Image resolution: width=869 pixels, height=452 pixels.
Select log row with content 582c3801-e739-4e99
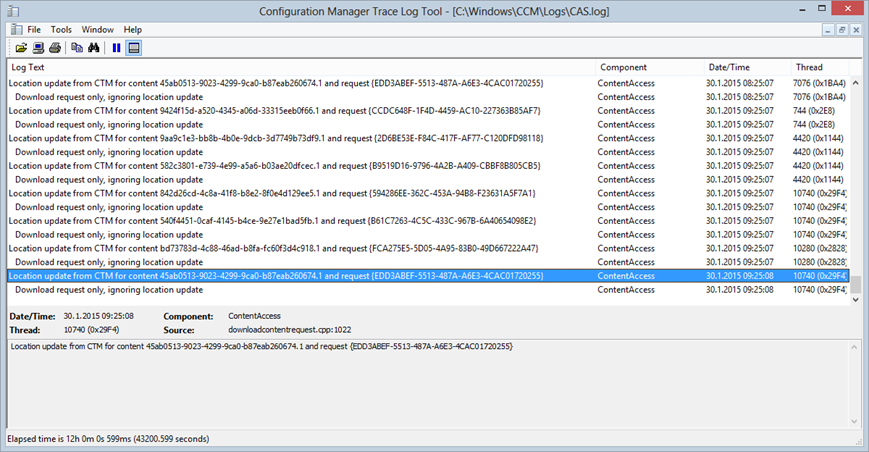pos(427,166)
